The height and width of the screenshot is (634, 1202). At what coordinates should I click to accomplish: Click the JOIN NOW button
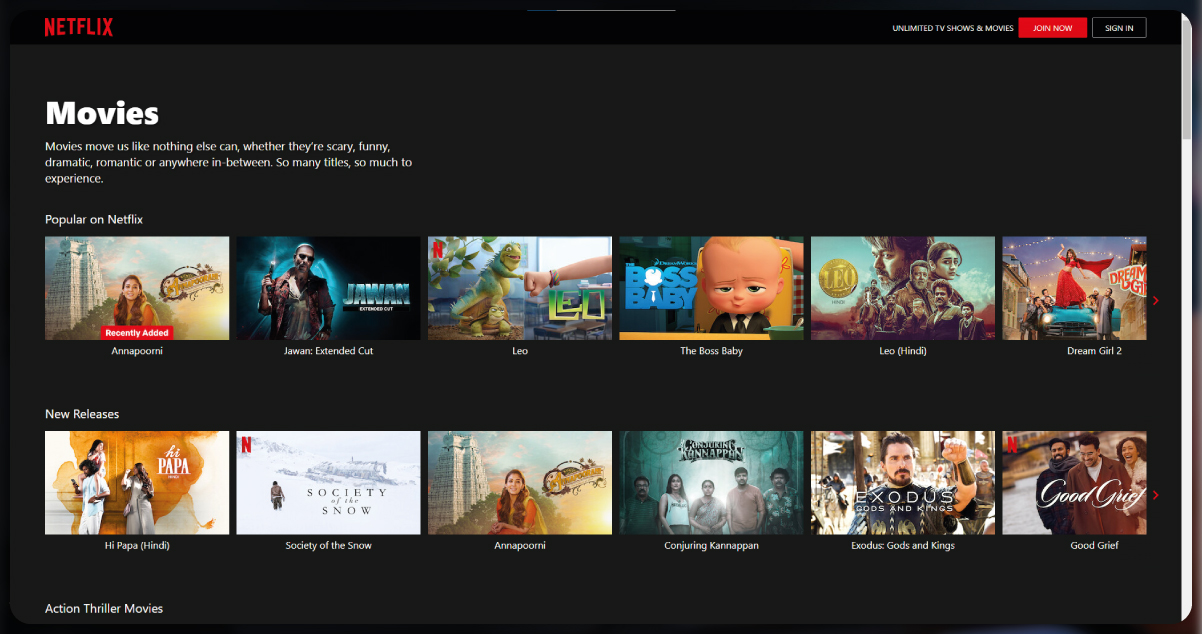click(1052, 28)
